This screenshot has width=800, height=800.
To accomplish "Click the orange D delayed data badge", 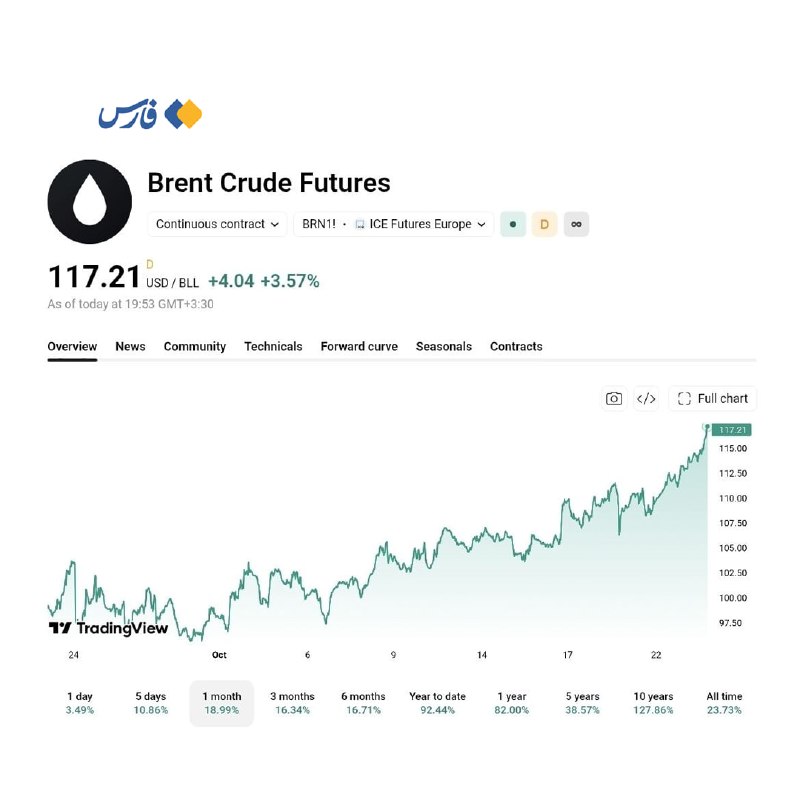I will (x=544, y=224).
